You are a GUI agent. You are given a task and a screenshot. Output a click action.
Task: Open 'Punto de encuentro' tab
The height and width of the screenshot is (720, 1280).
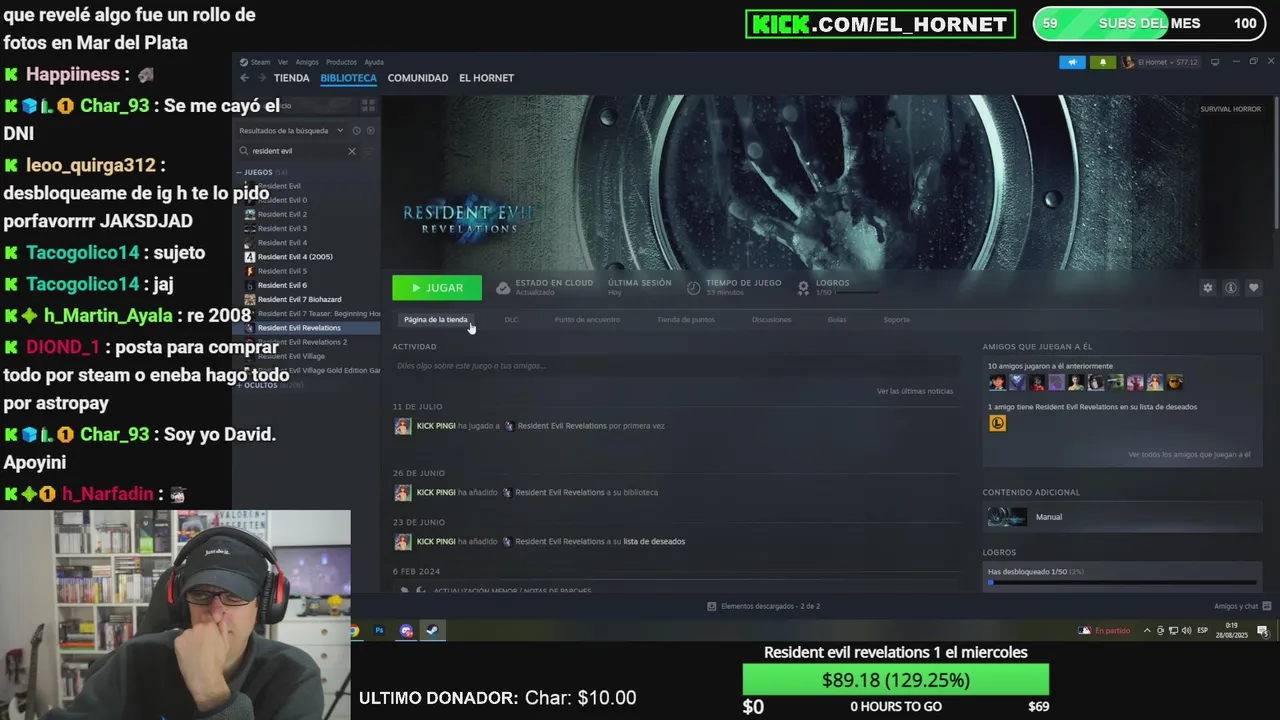pyautogui.click(x=587, y=320)
